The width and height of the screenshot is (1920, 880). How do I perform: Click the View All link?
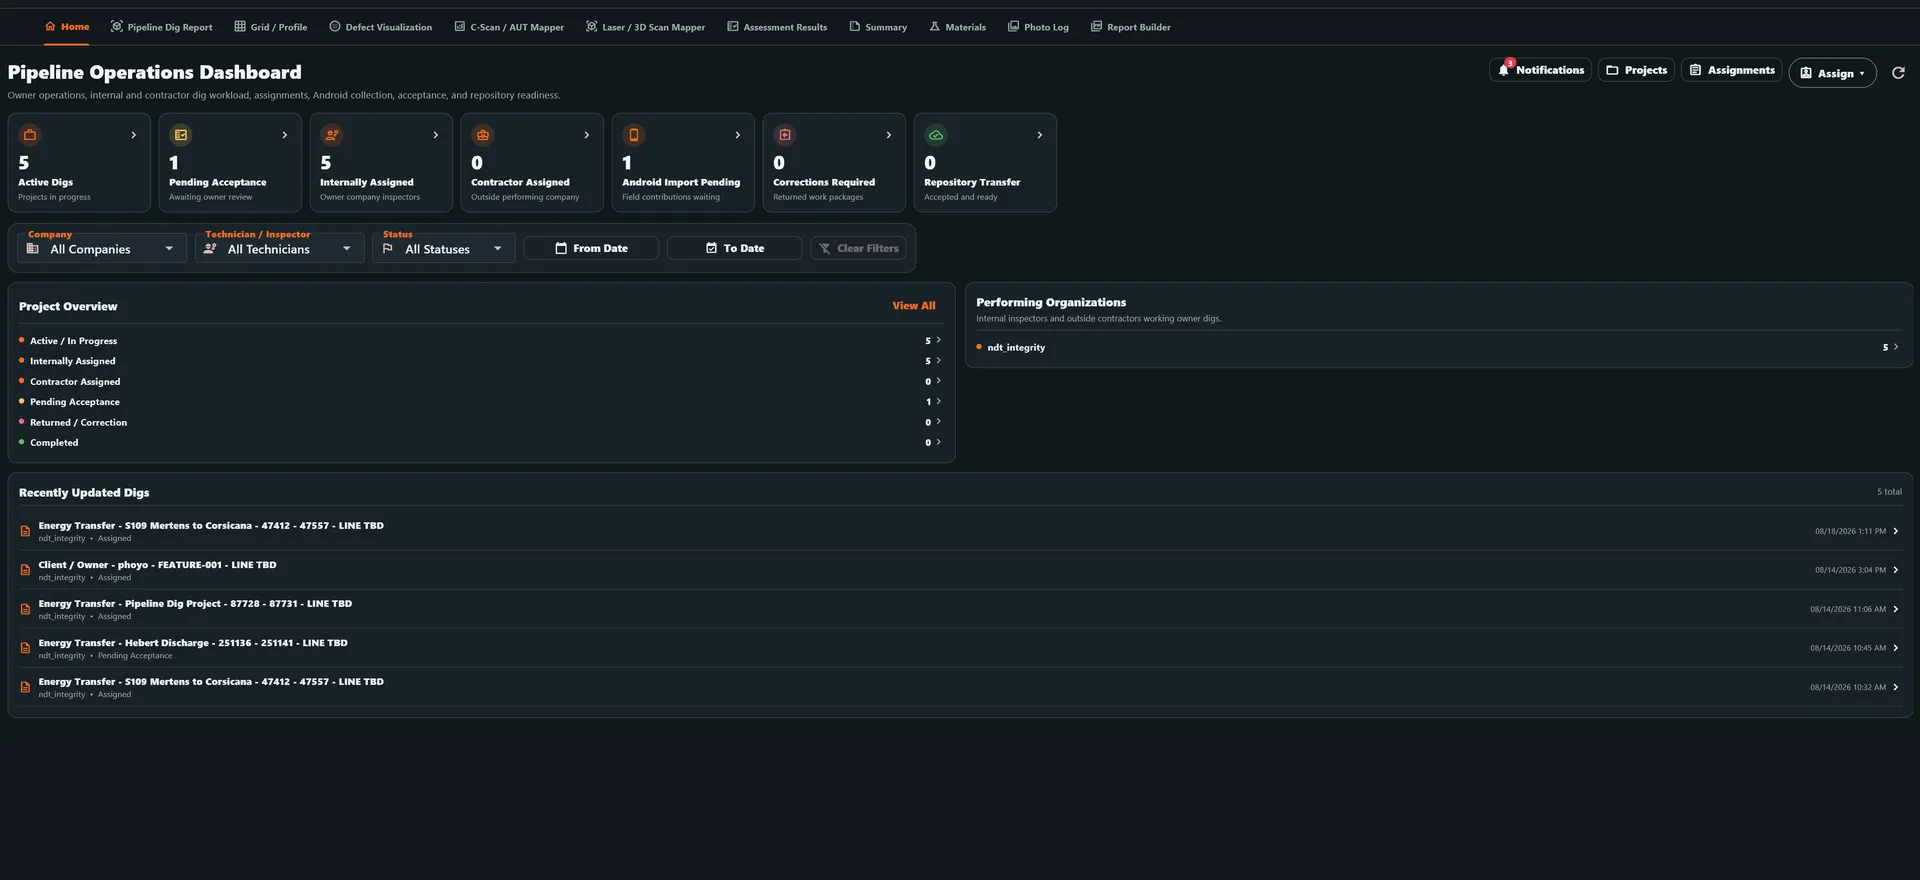point(914,306)
